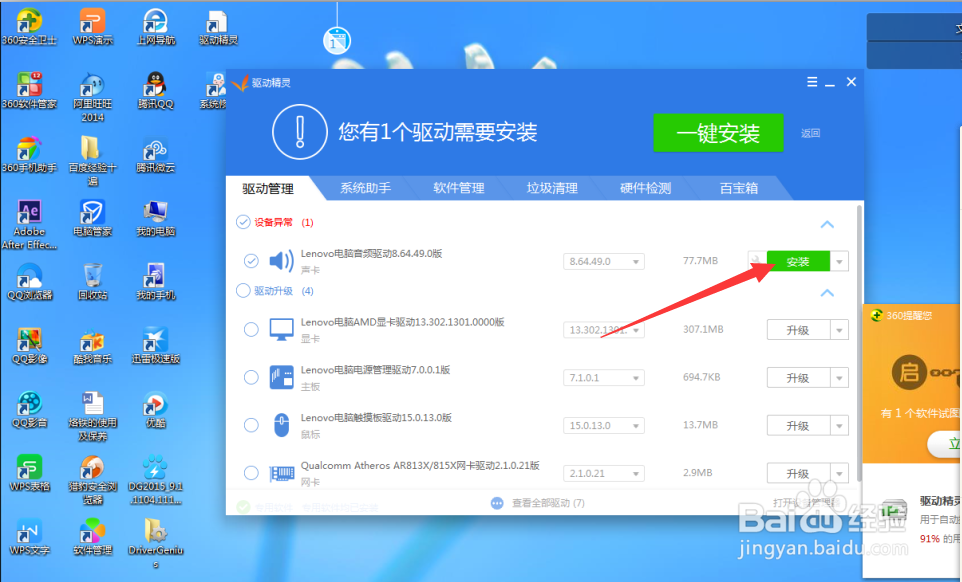This screenshot has width=962, height=582.
Task: Open the 360安全卫士 desktop icon
Action: tap(29, 27)
